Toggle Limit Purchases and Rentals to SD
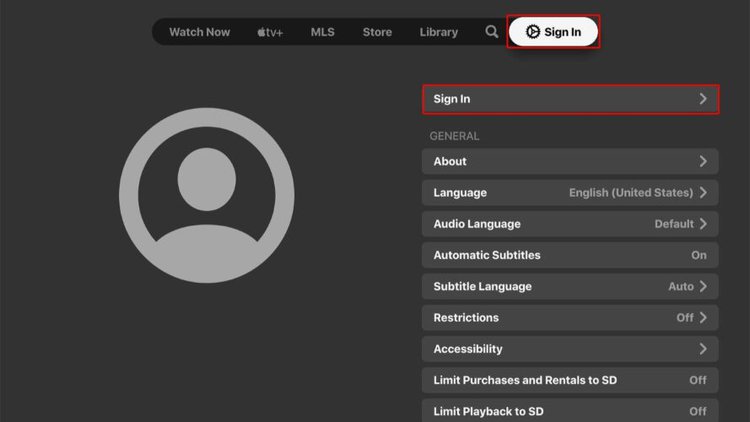The height and width of the screenshot is (422, 750). coord(570,380)
